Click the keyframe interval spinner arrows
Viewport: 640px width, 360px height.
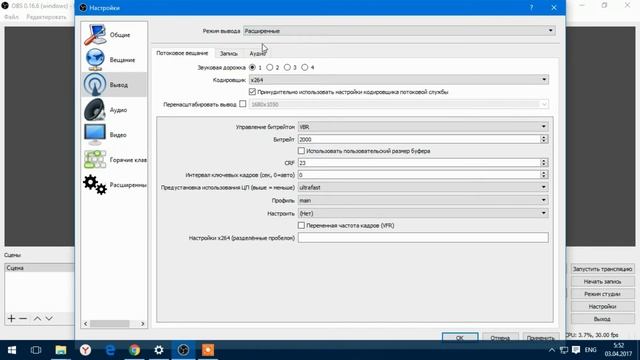(544, 175)
